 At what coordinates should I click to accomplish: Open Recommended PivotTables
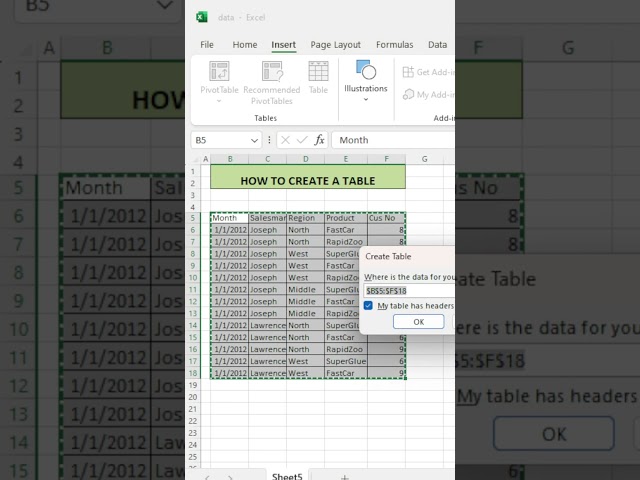(x=272, y=83)
